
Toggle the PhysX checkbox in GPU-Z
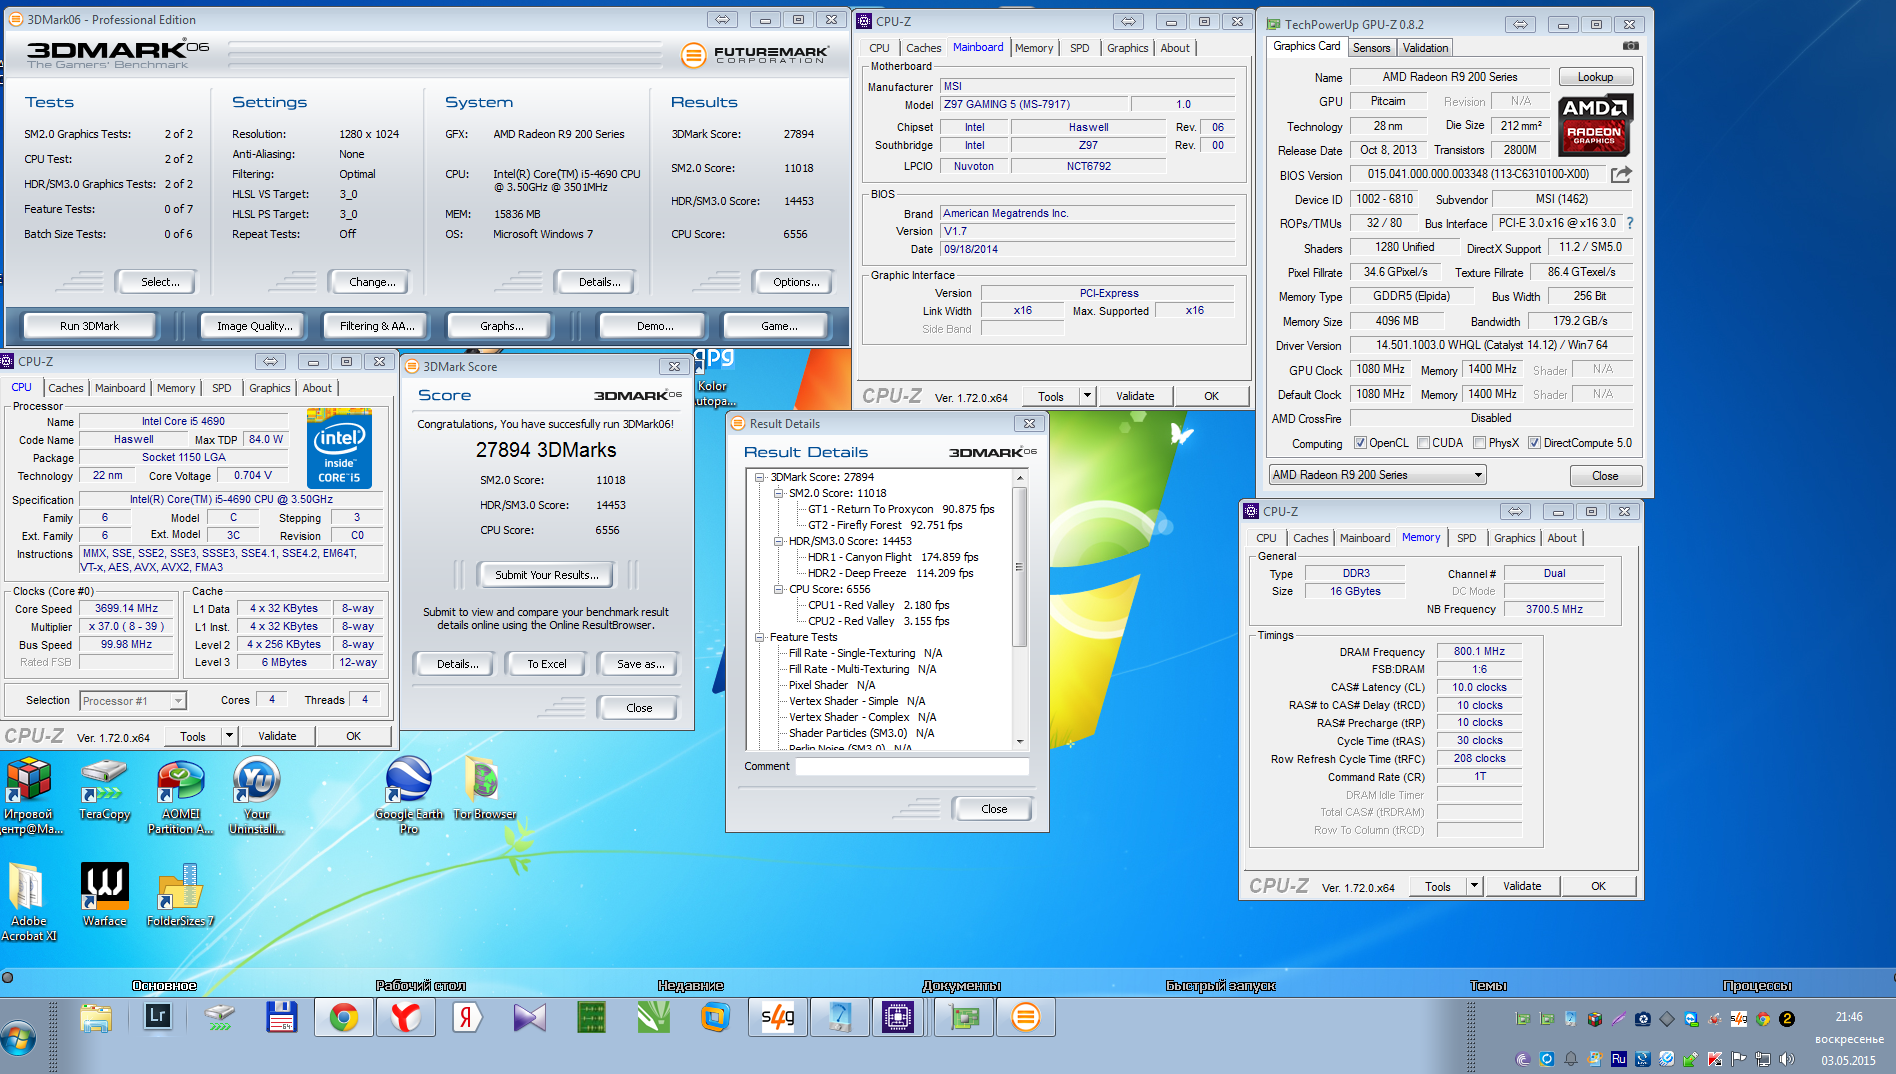click(x=1479, y=443)
